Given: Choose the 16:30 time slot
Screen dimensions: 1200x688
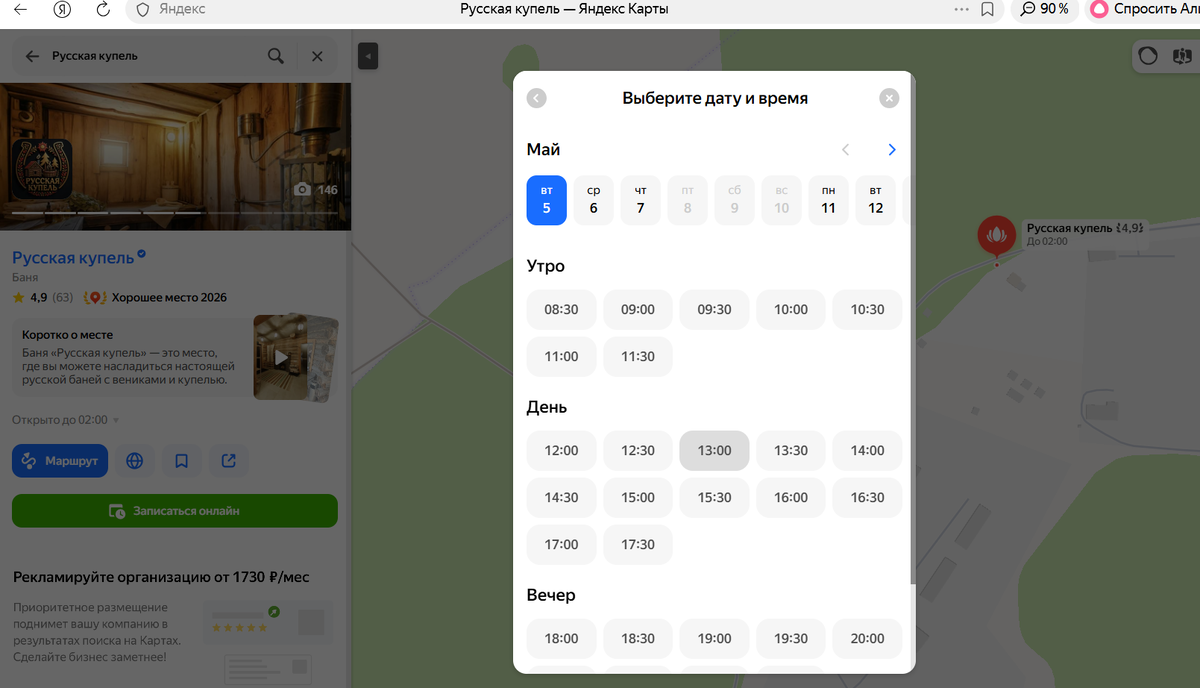Looking at the screenshot, I should coord(867,497).
